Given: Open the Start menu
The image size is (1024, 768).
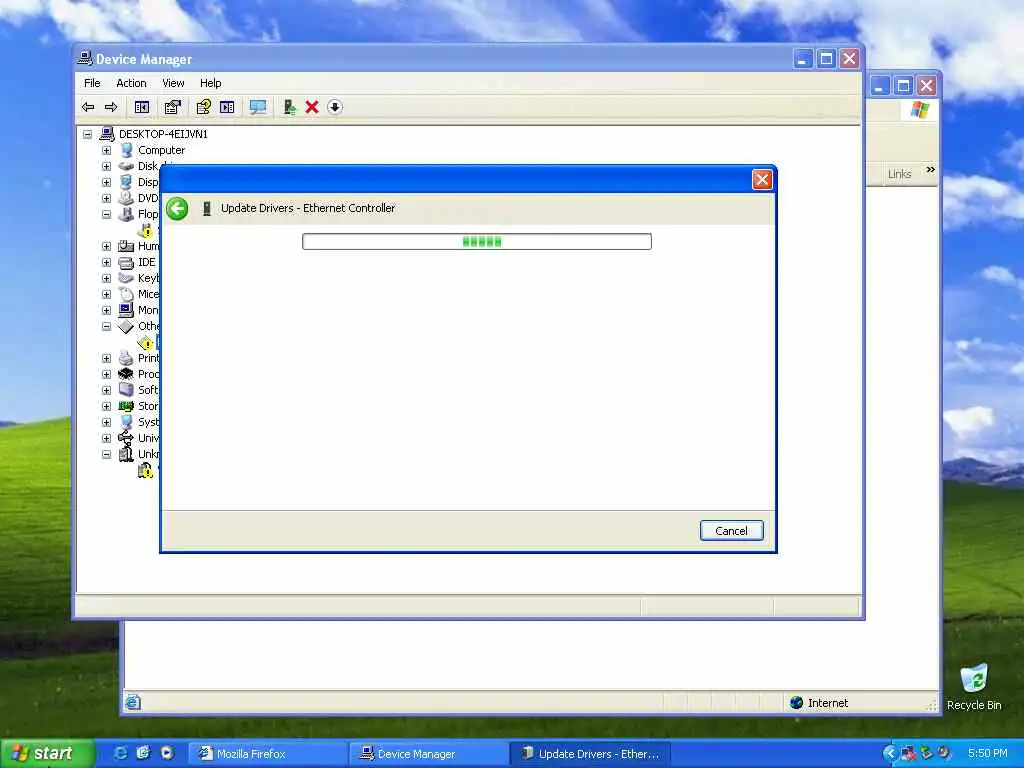Looking at the screenshot, I should (x=47, y=754).
